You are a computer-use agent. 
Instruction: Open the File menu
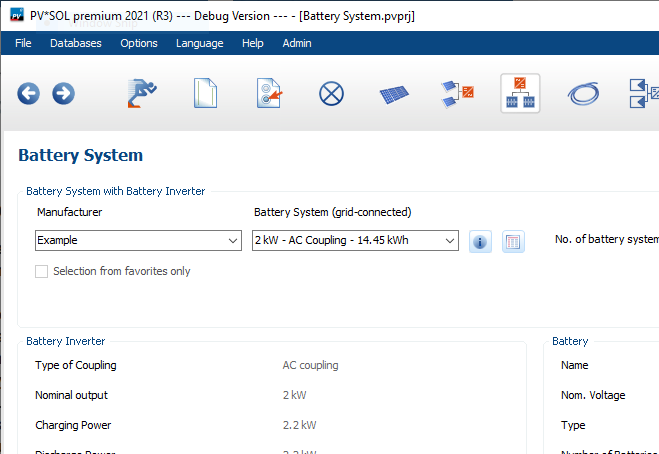tap(24, 43)
